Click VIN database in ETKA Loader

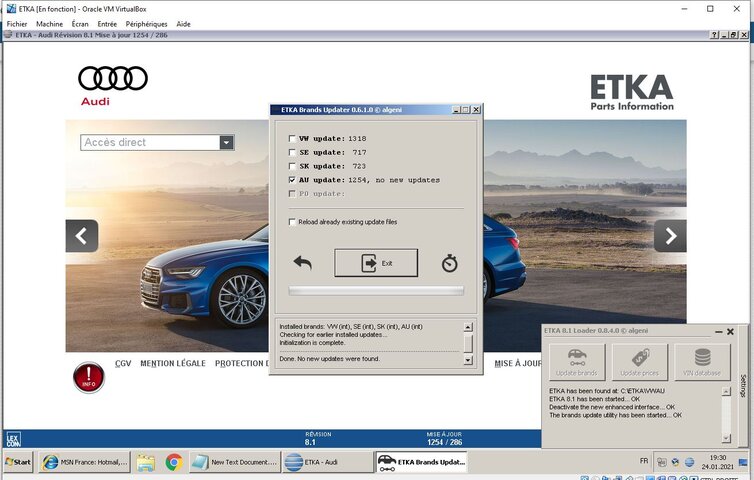(702, 362)
